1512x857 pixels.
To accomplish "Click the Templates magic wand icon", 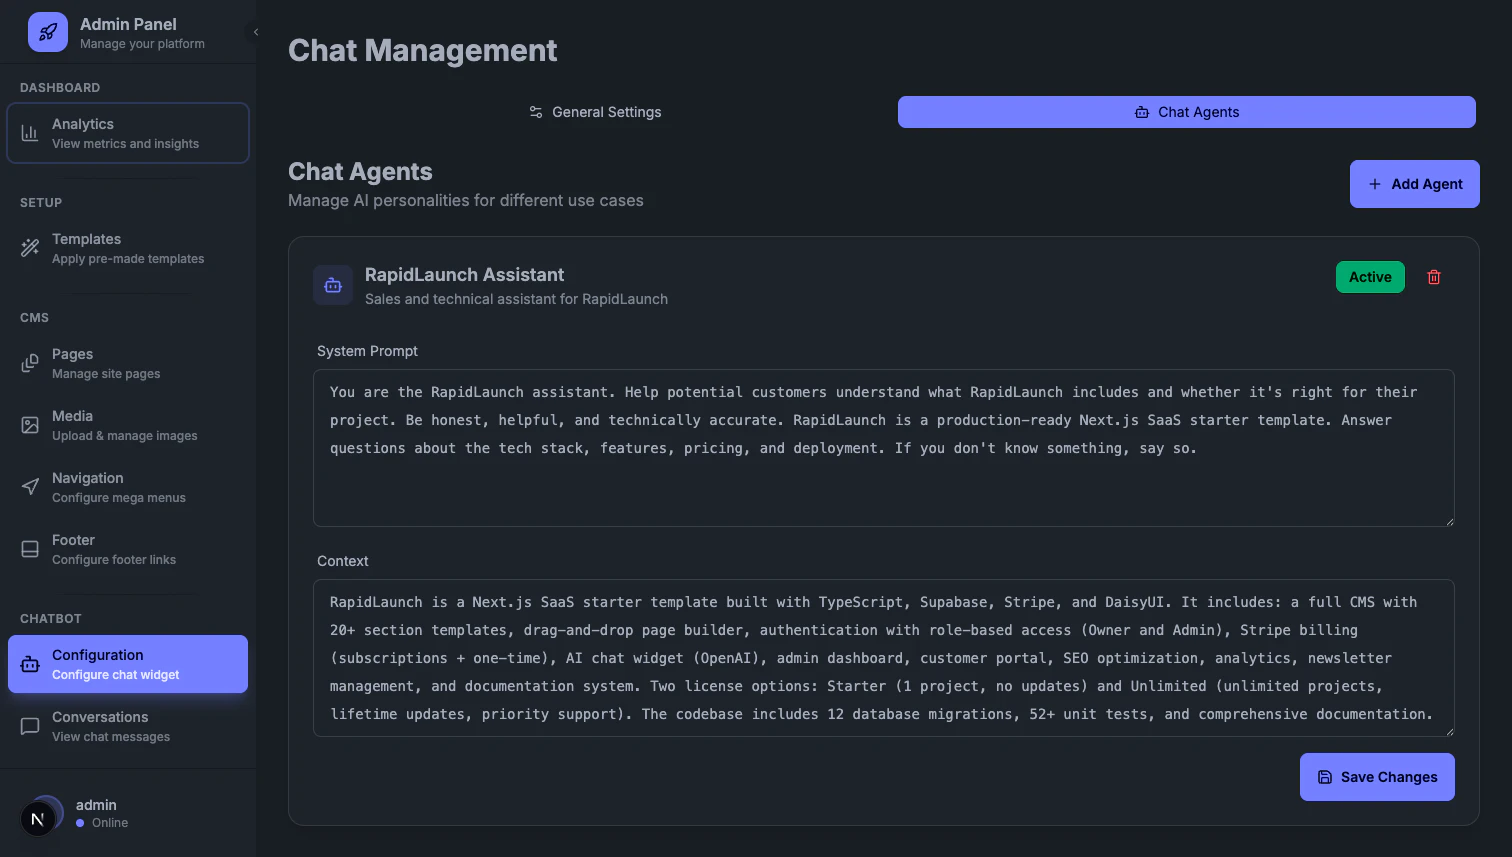I will [x=30, y=248].
